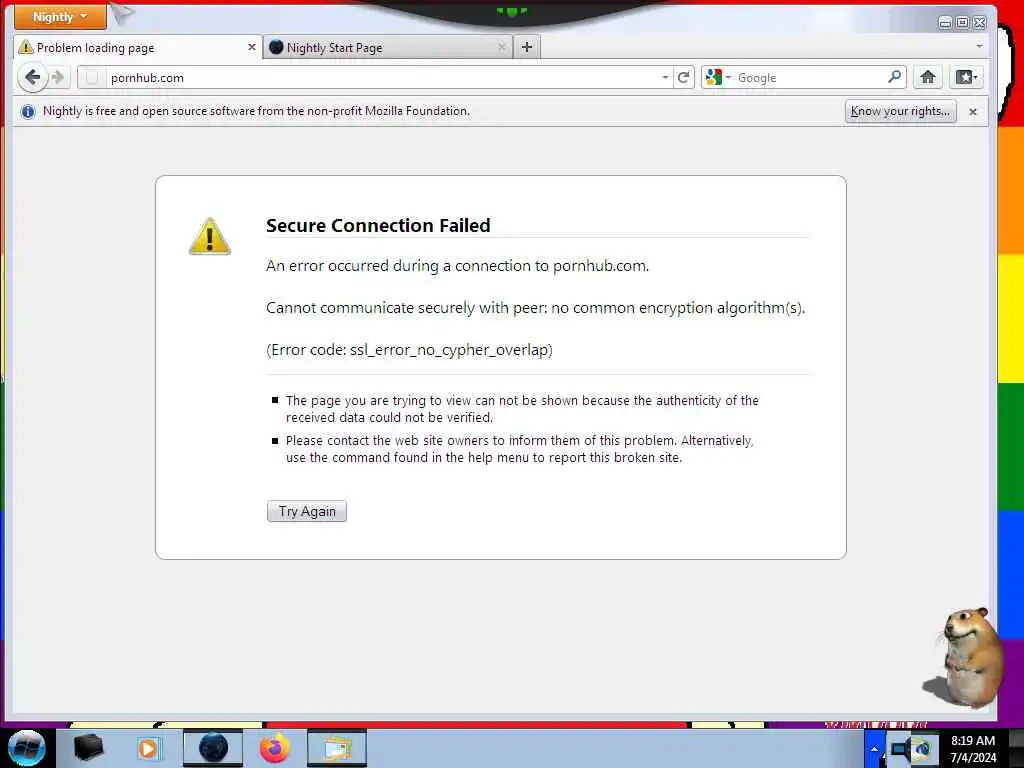Click the yellow warning triangle icon
1024x768 pixels.
pos(210,236)
